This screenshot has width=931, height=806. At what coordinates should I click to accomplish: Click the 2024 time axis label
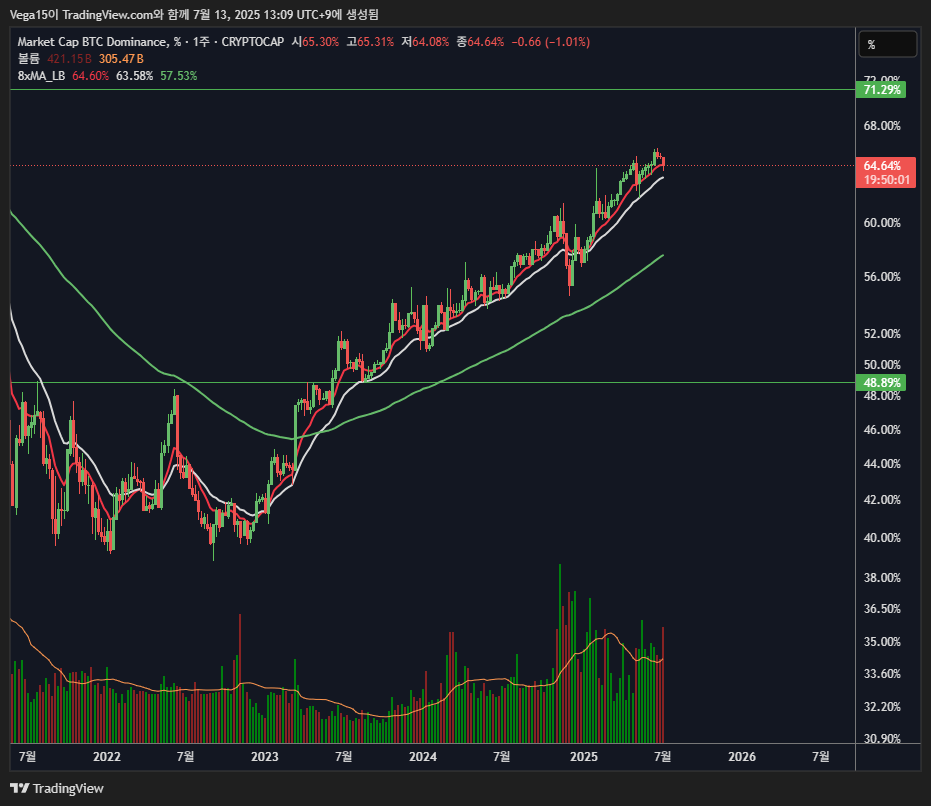[423, 757]
